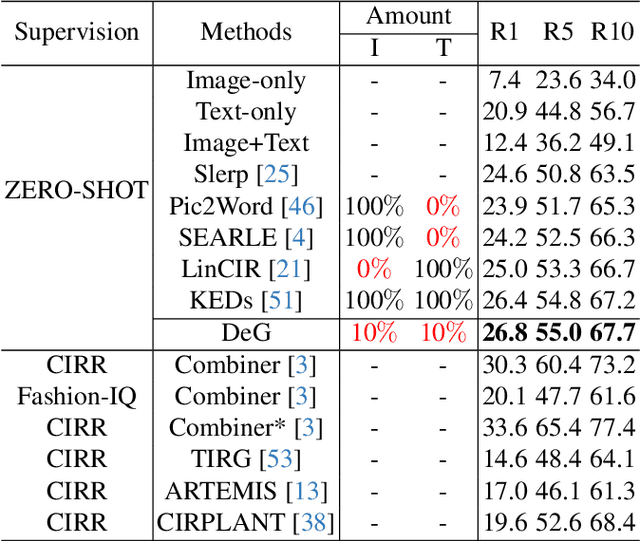Click the ZERO-SHOT supervision label
The image size is (640, 541).
[x=77, y=191]
